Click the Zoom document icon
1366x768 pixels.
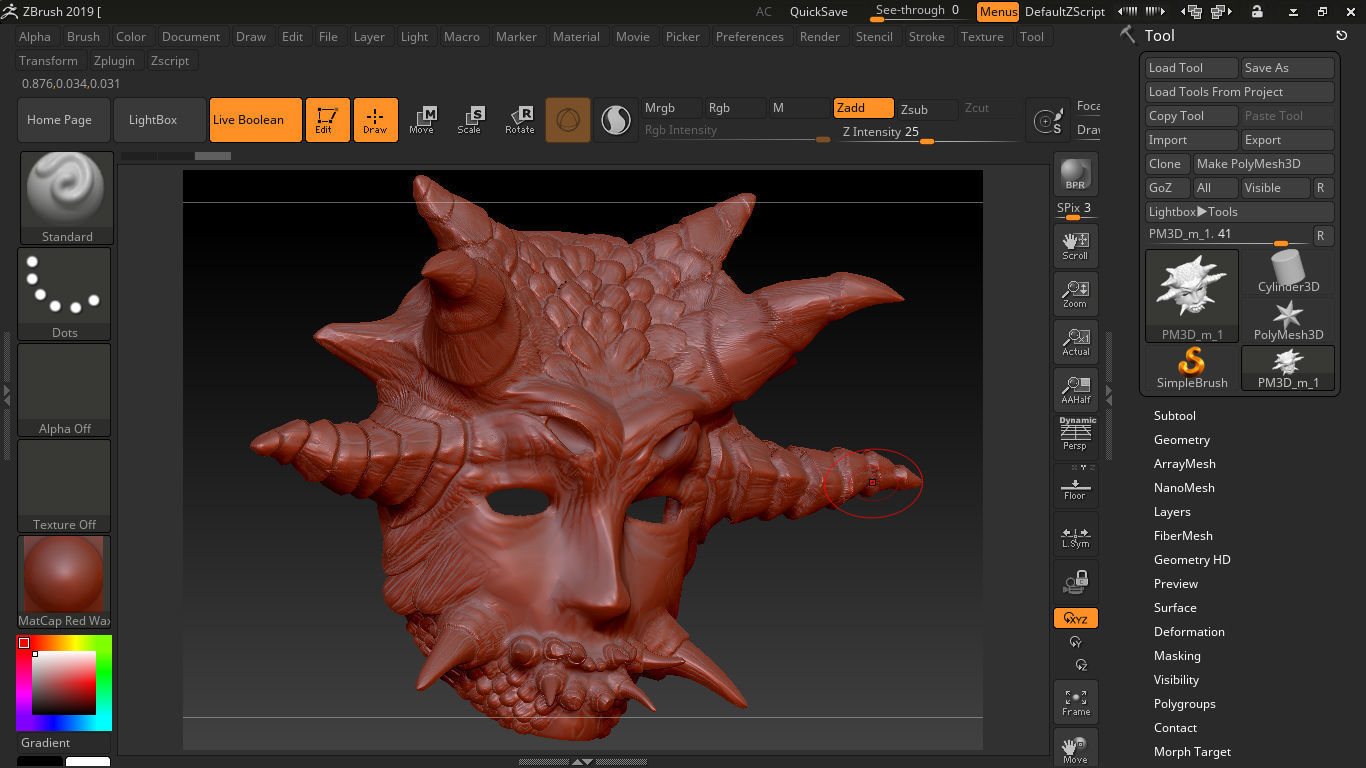tap(1075, 293)
